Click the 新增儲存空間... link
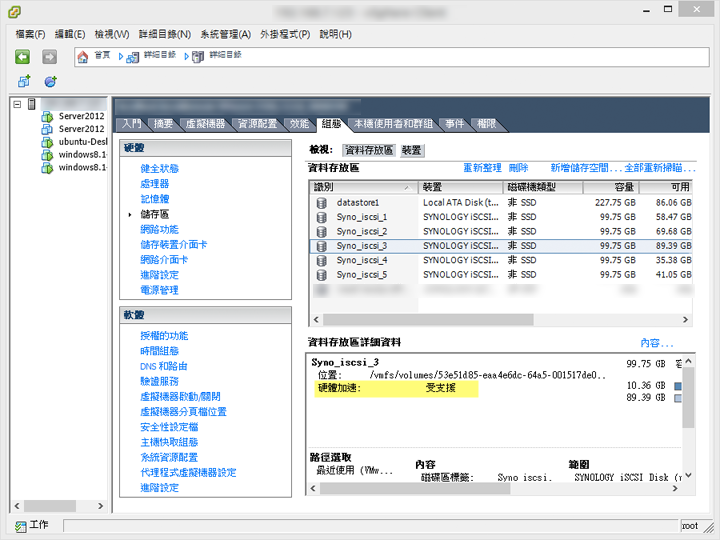 pos(586,168)
